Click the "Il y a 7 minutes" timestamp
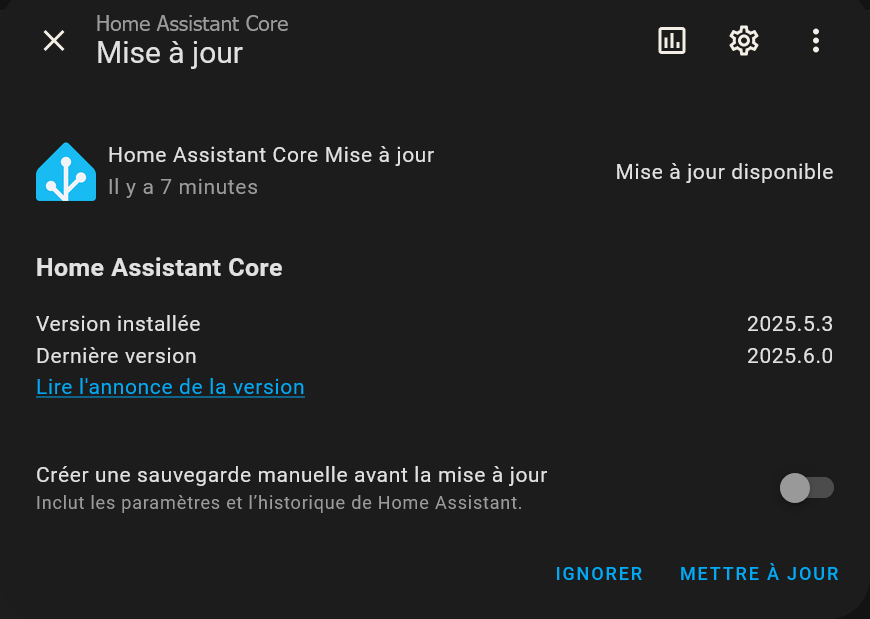The image size is (870, 619). tap(183, 187)
